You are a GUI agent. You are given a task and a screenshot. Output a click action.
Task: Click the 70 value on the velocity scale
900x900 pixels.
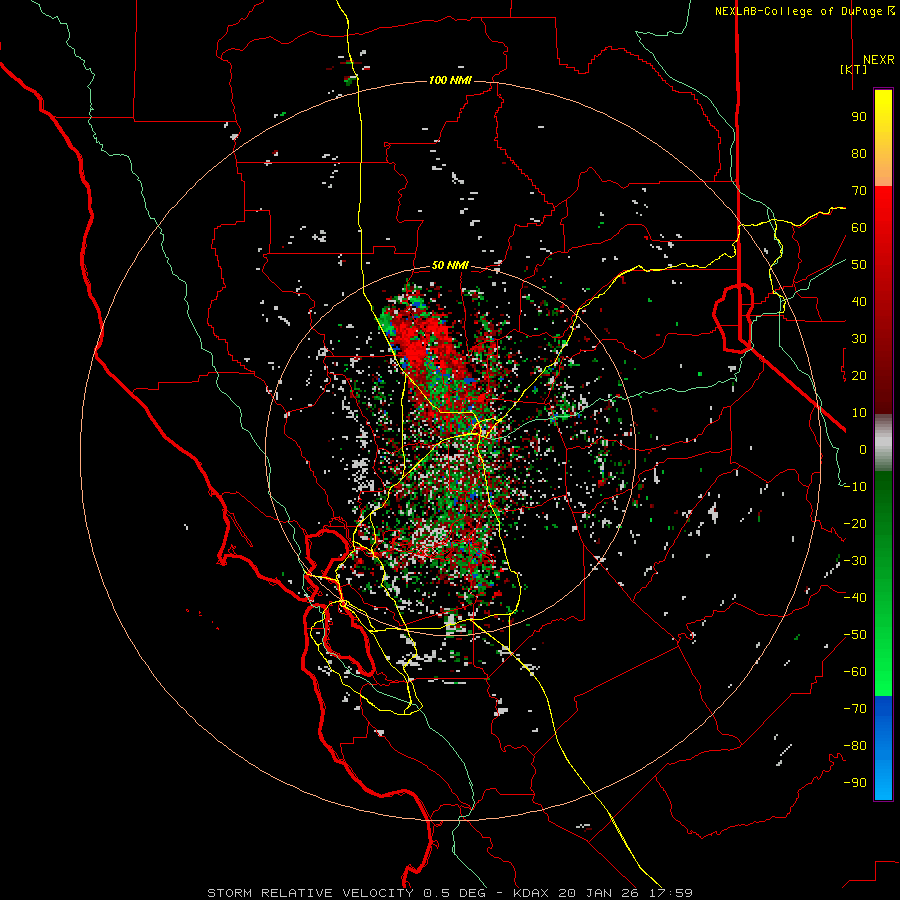pos(859,191)
